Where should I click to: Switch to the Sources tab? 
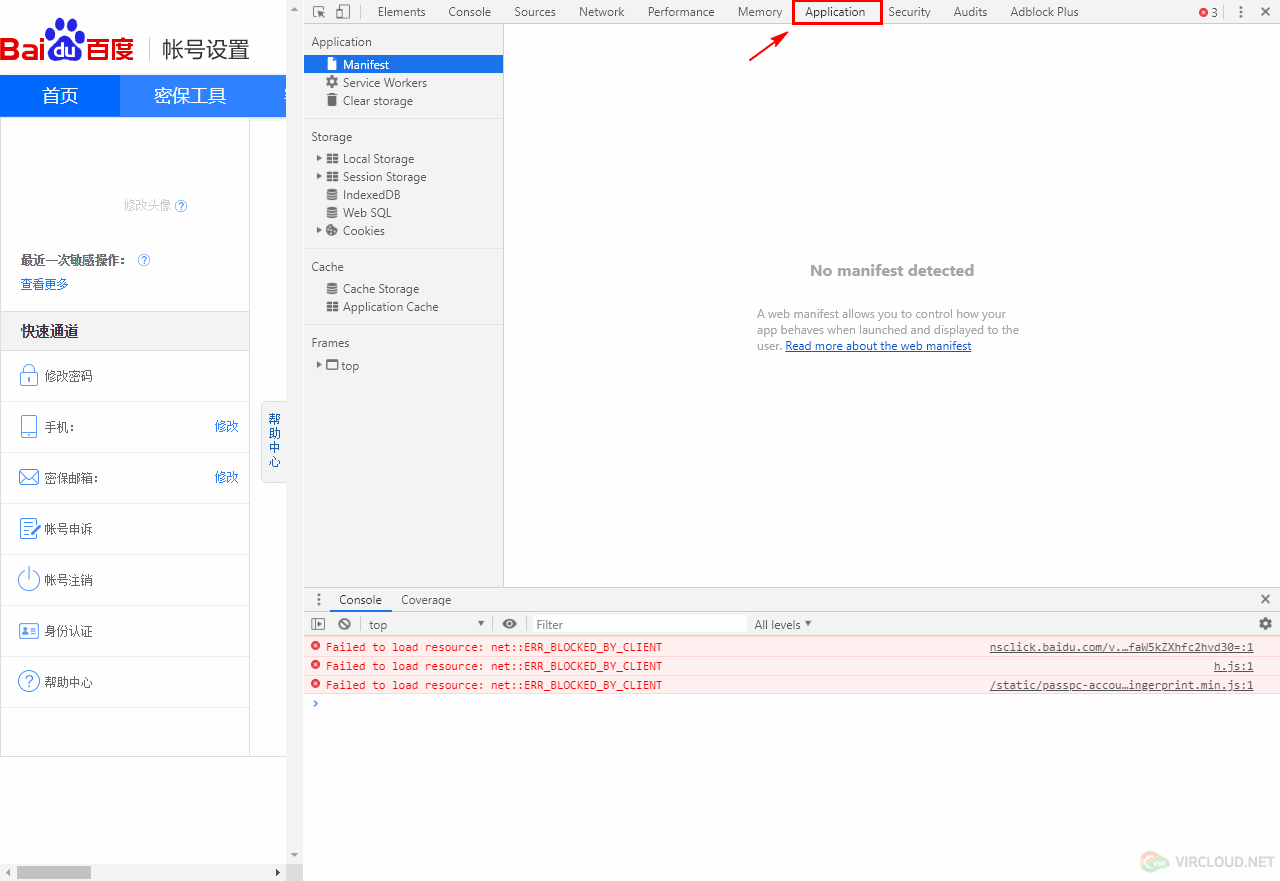535,12
